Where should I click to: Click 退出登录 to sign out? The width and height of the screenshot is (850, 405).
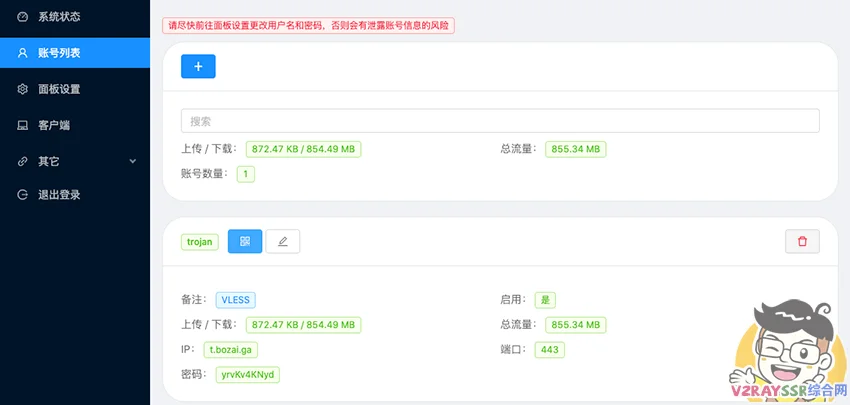[x=75, y=195]
